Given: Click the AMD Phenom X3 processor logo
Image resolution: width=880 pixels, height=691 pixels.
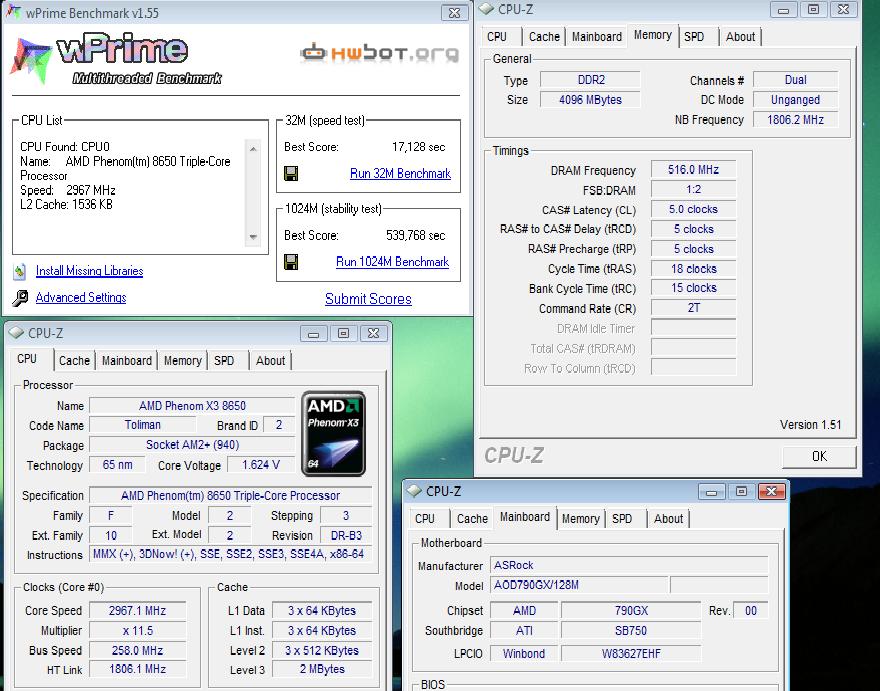Looking at the screenshot, I should pyautogui.click(x=333, y=434).
